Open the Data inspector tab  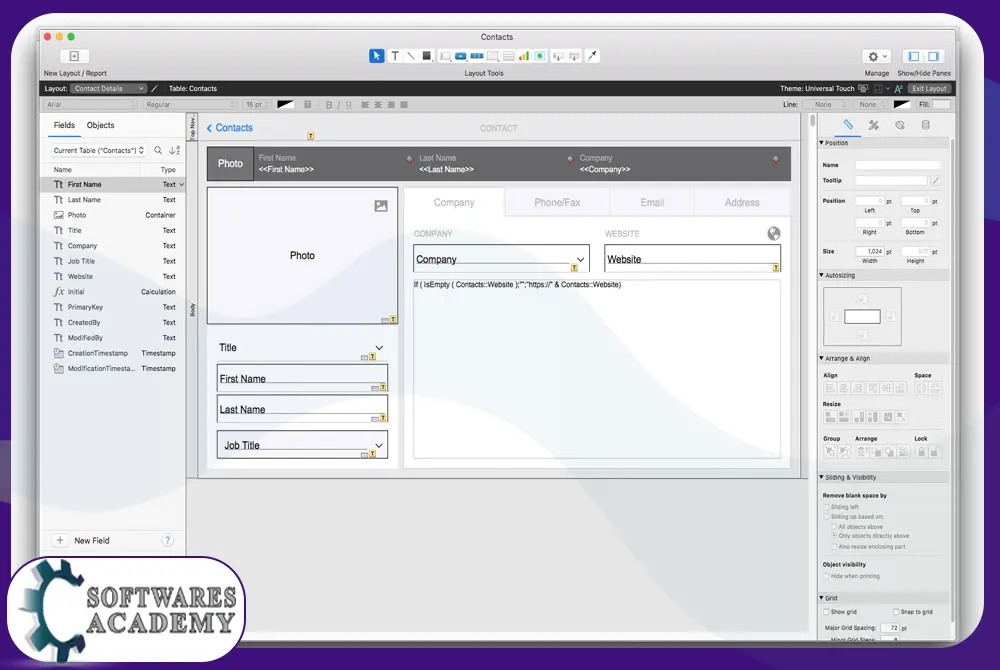(x=925, y=125)
